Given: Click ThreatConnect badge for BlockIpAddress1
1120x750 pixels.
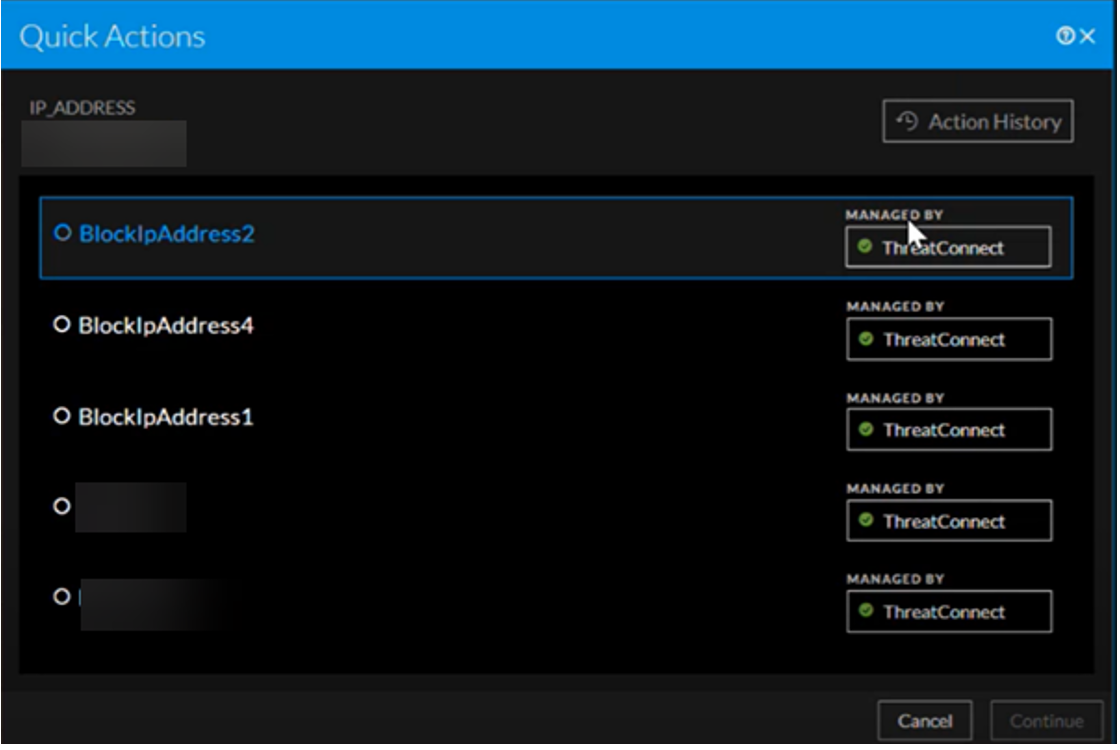Looking at the screenshot, I should 948,430.
